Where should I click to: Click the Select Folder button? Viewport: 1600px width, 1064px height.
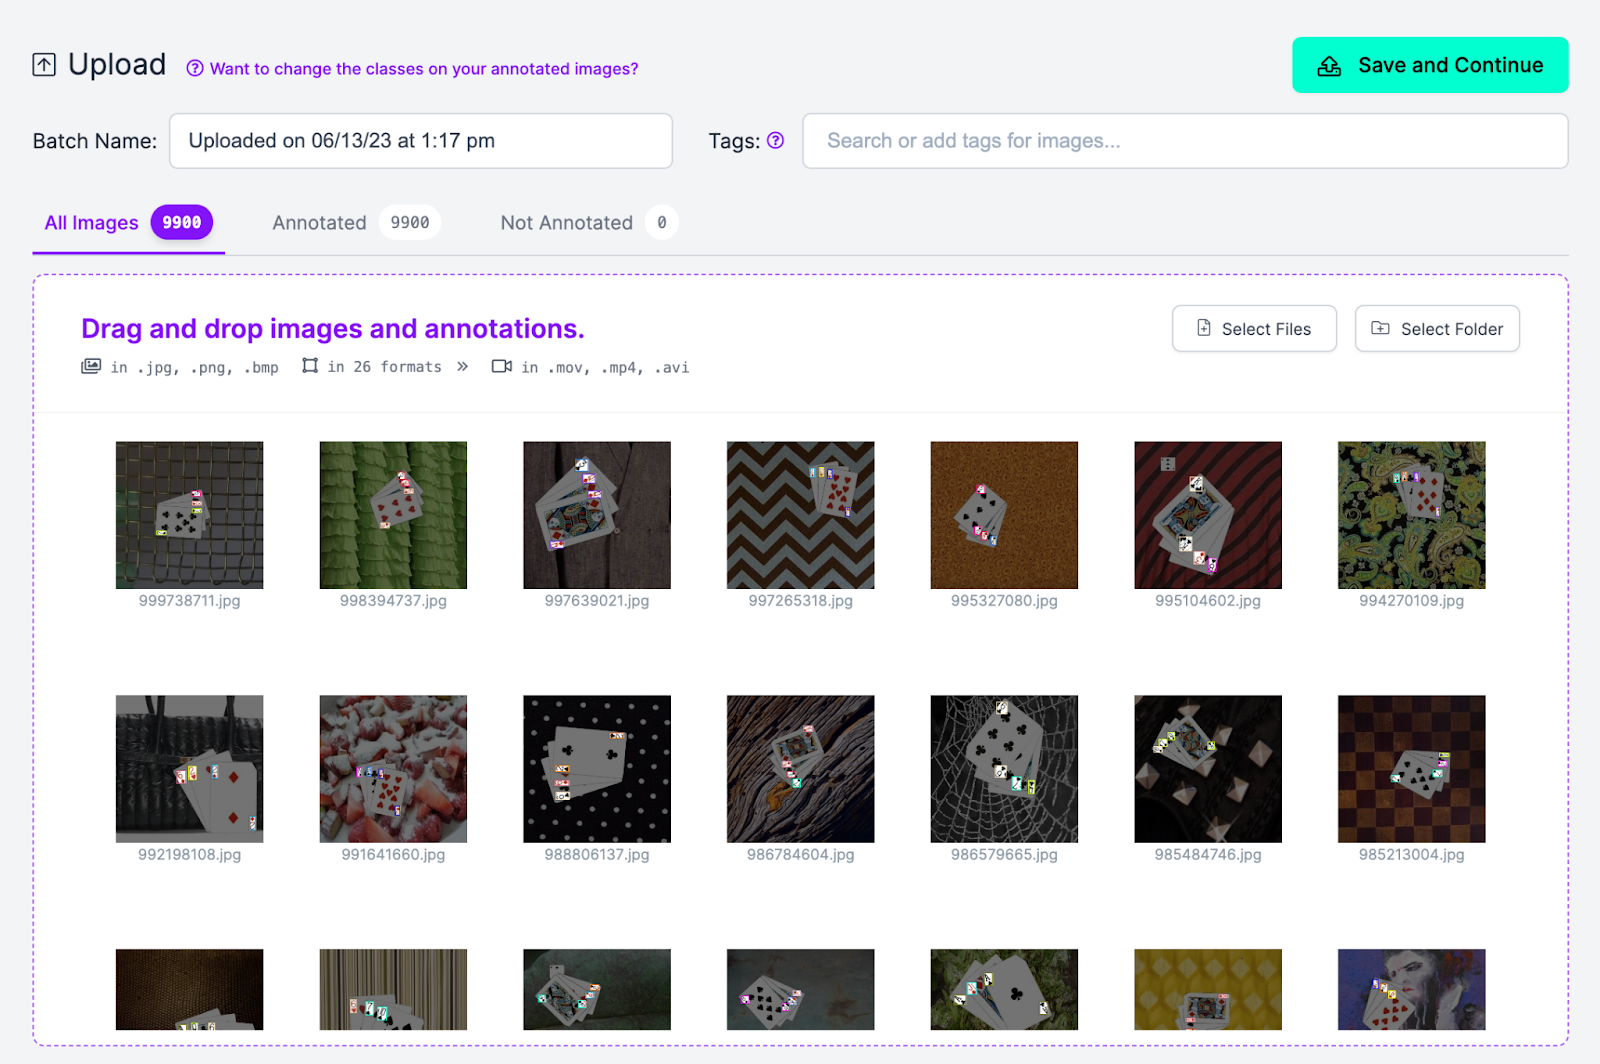pyautogui.click(x=1437, y=329)
